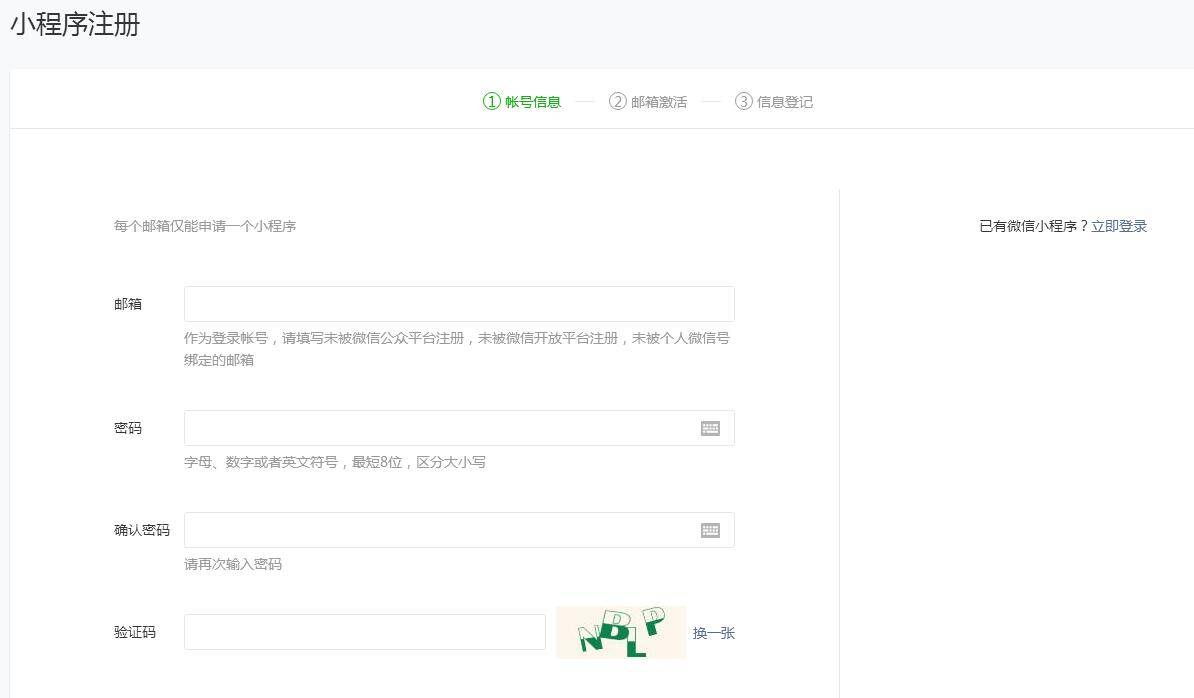Screen dimensions: 1194x698
Task: Click 换一张 to refresh captcha
Action: (x=714, y=633)
